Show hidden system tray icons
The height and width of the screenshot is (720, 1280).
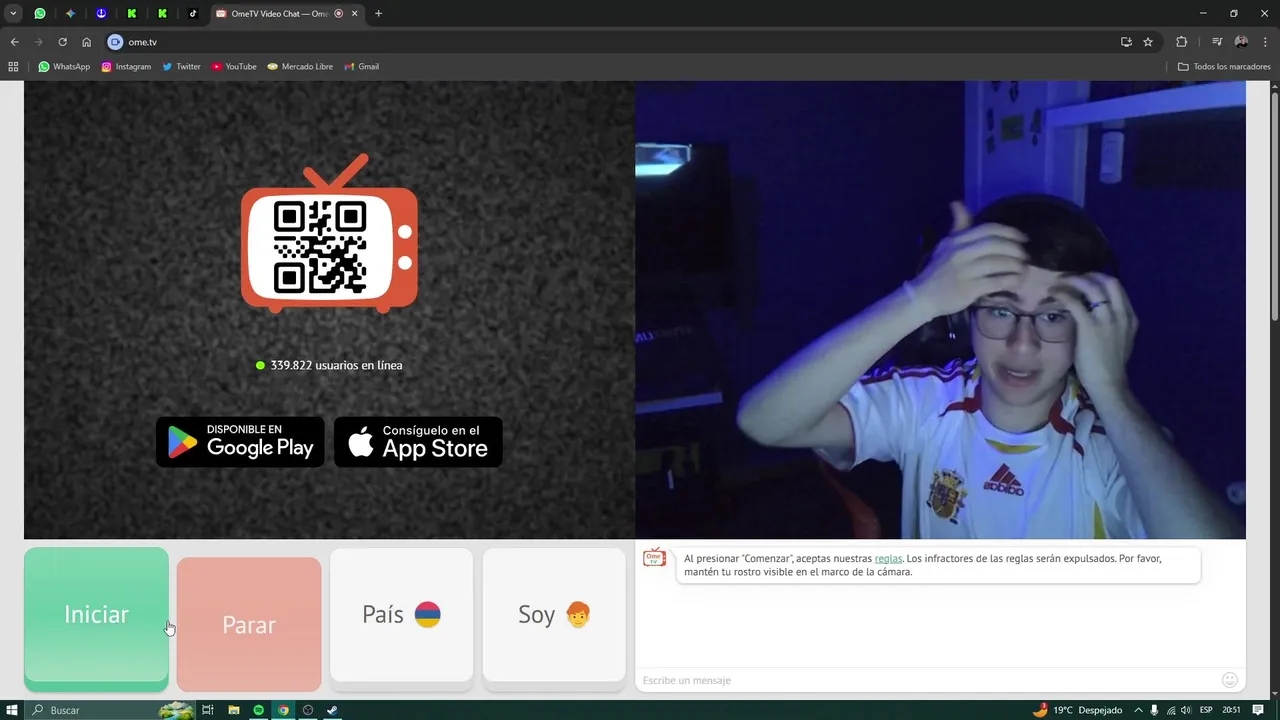point(1140,710)
